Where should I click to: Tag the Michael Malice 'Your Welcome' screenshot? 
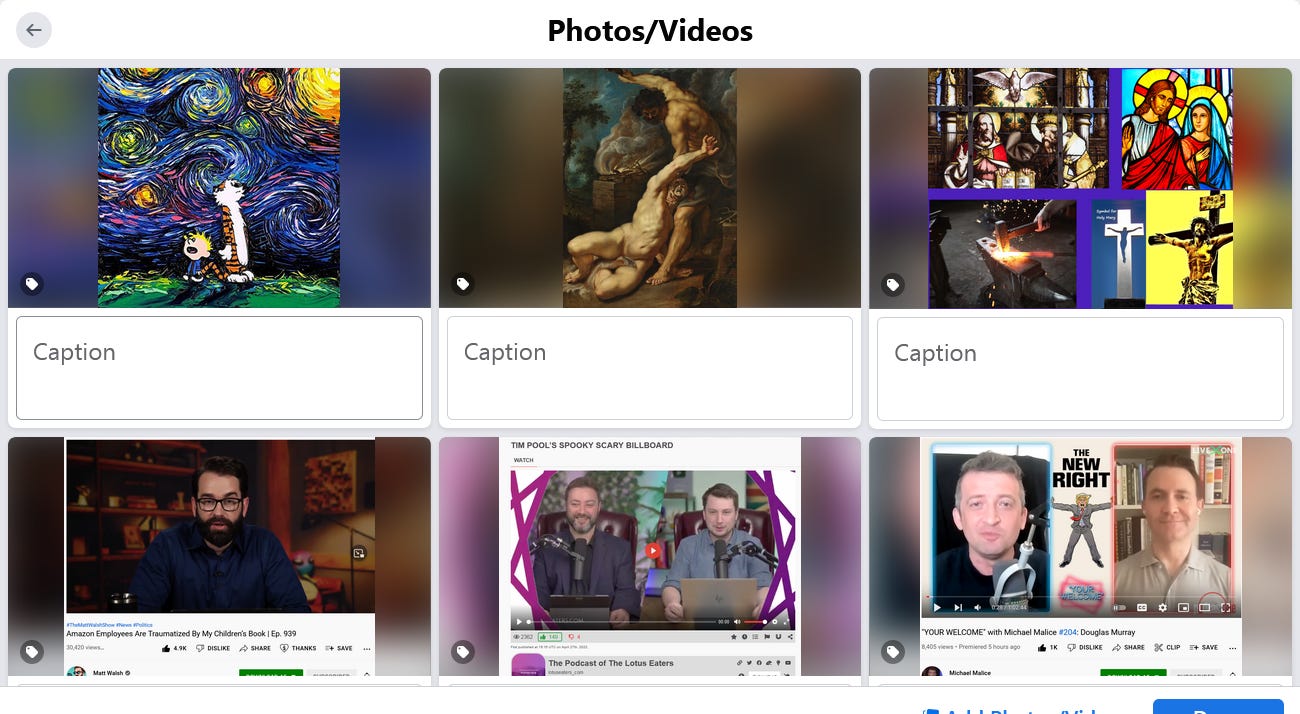click(893, 652)
